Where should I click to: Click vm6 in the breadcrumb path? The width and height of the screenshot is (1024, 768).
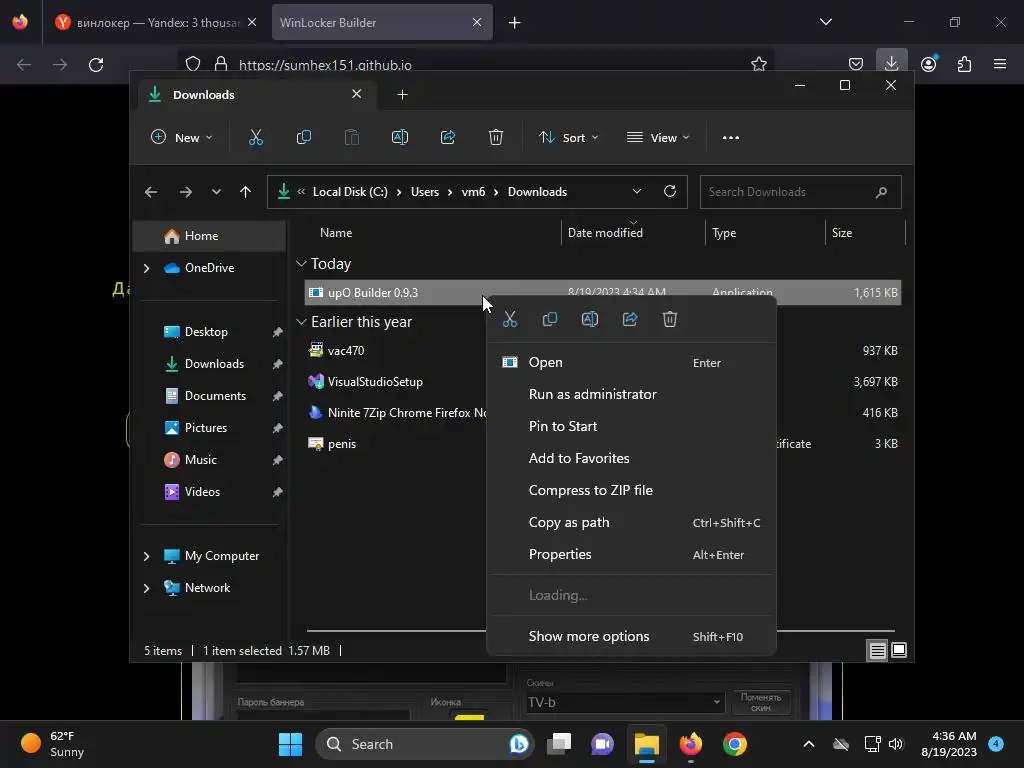473,192
